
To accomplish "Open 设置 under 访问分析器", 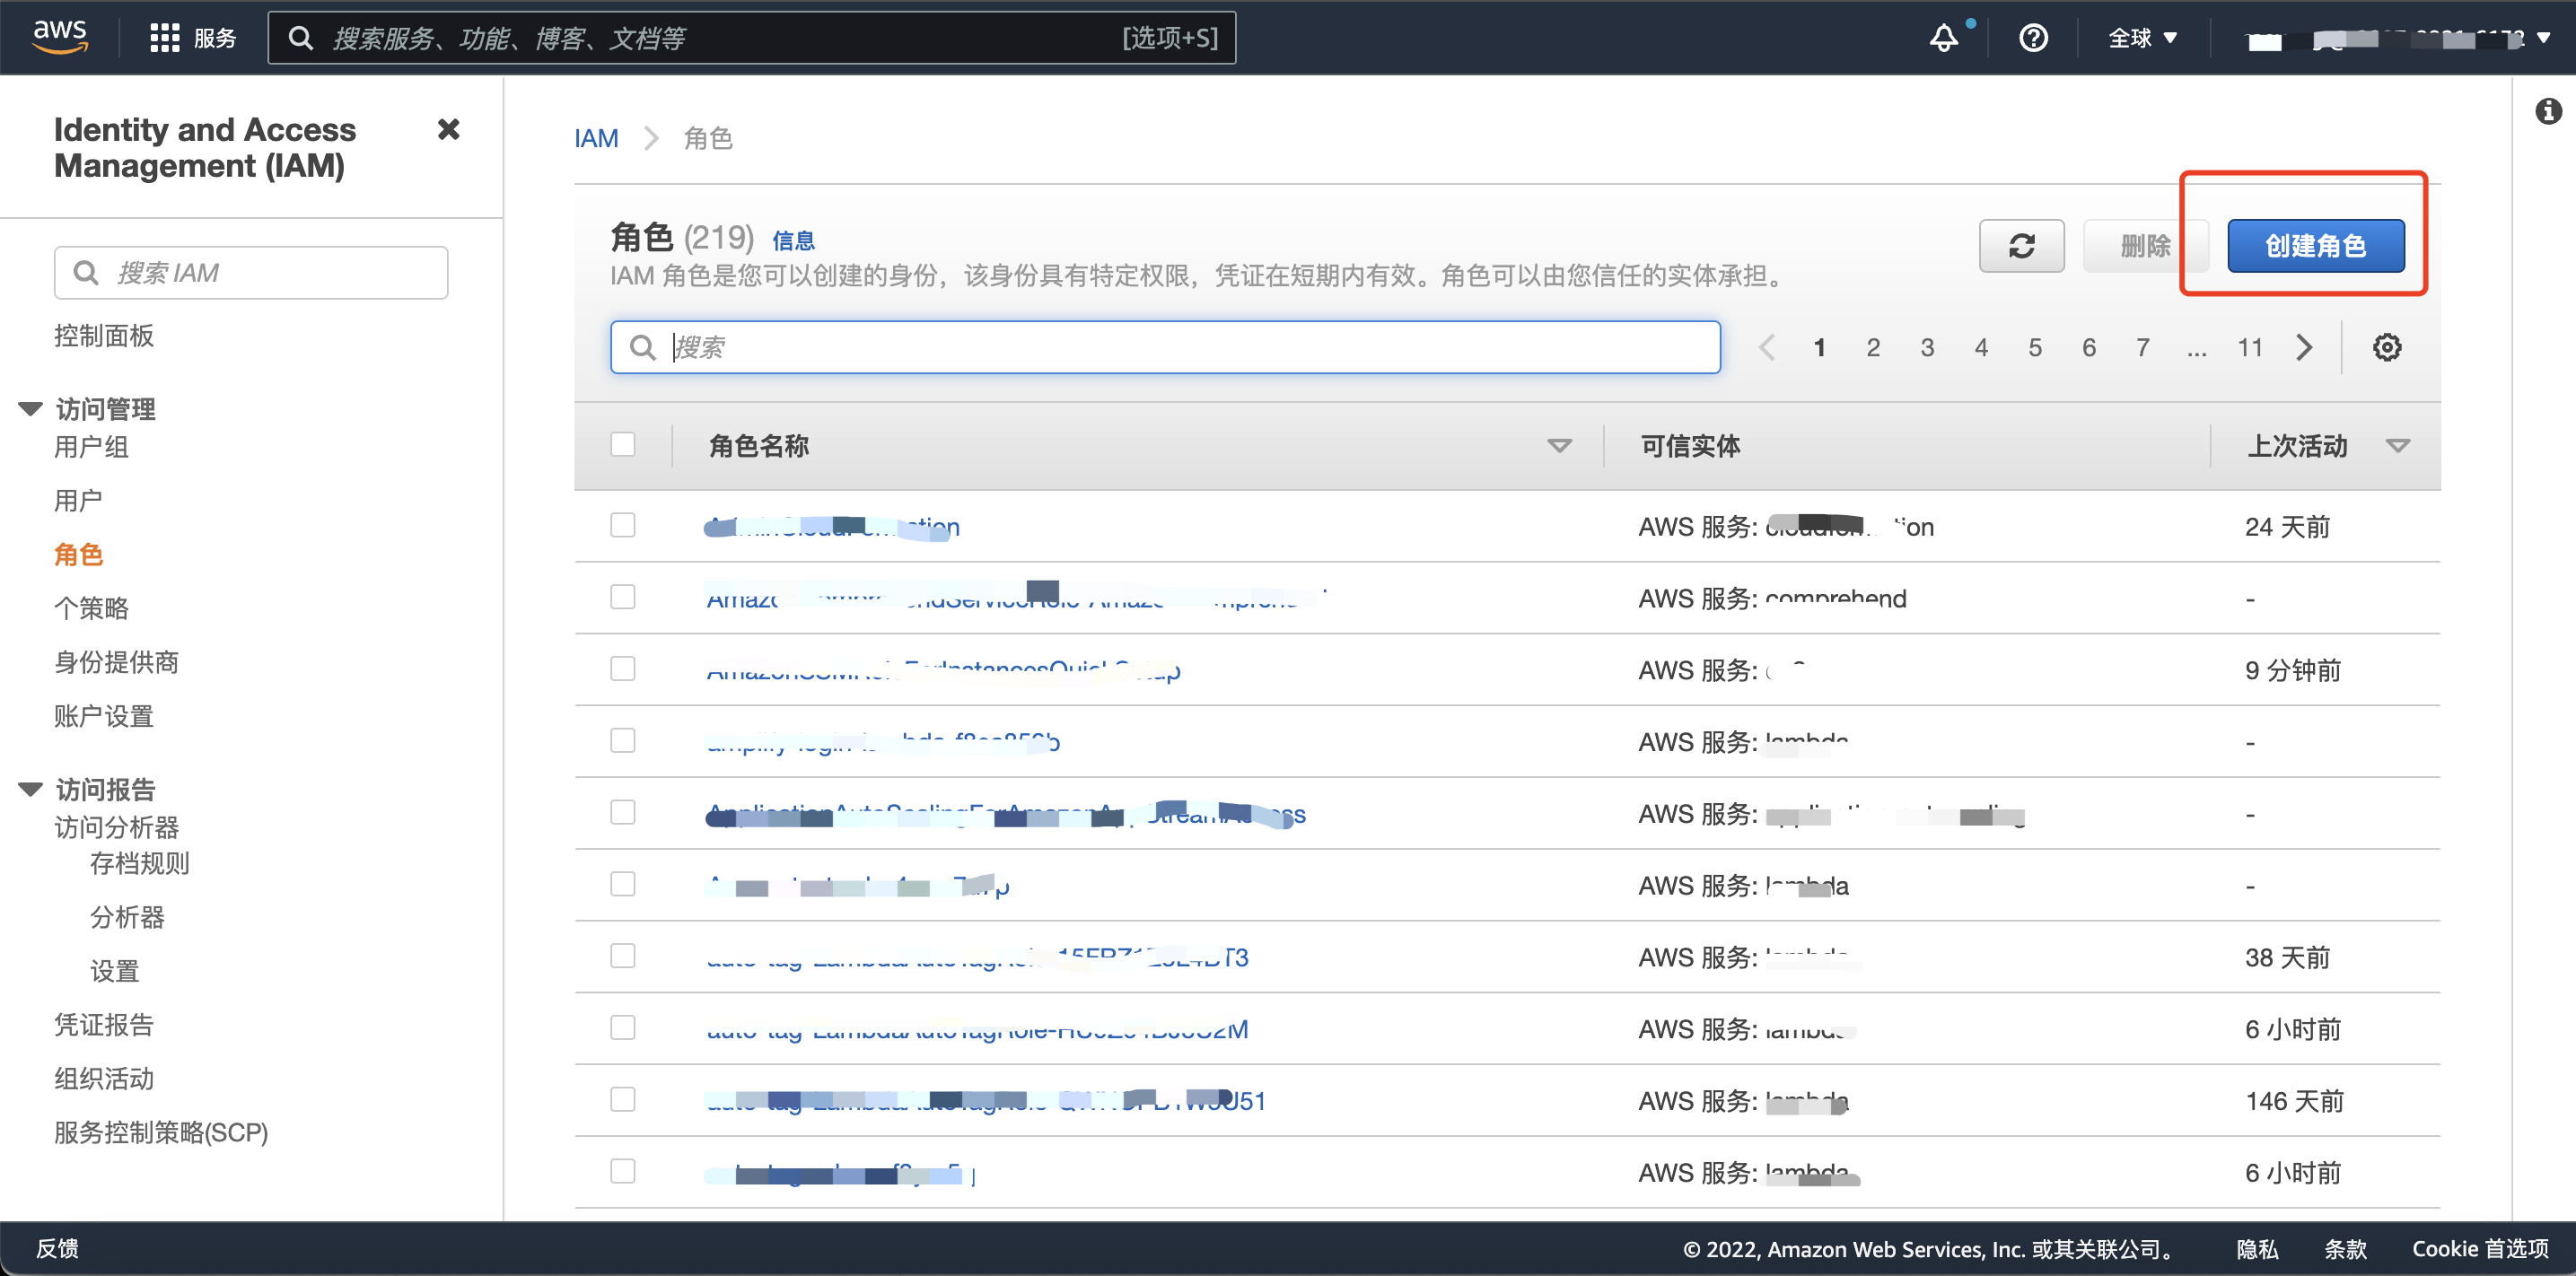I will coord(115,972).
